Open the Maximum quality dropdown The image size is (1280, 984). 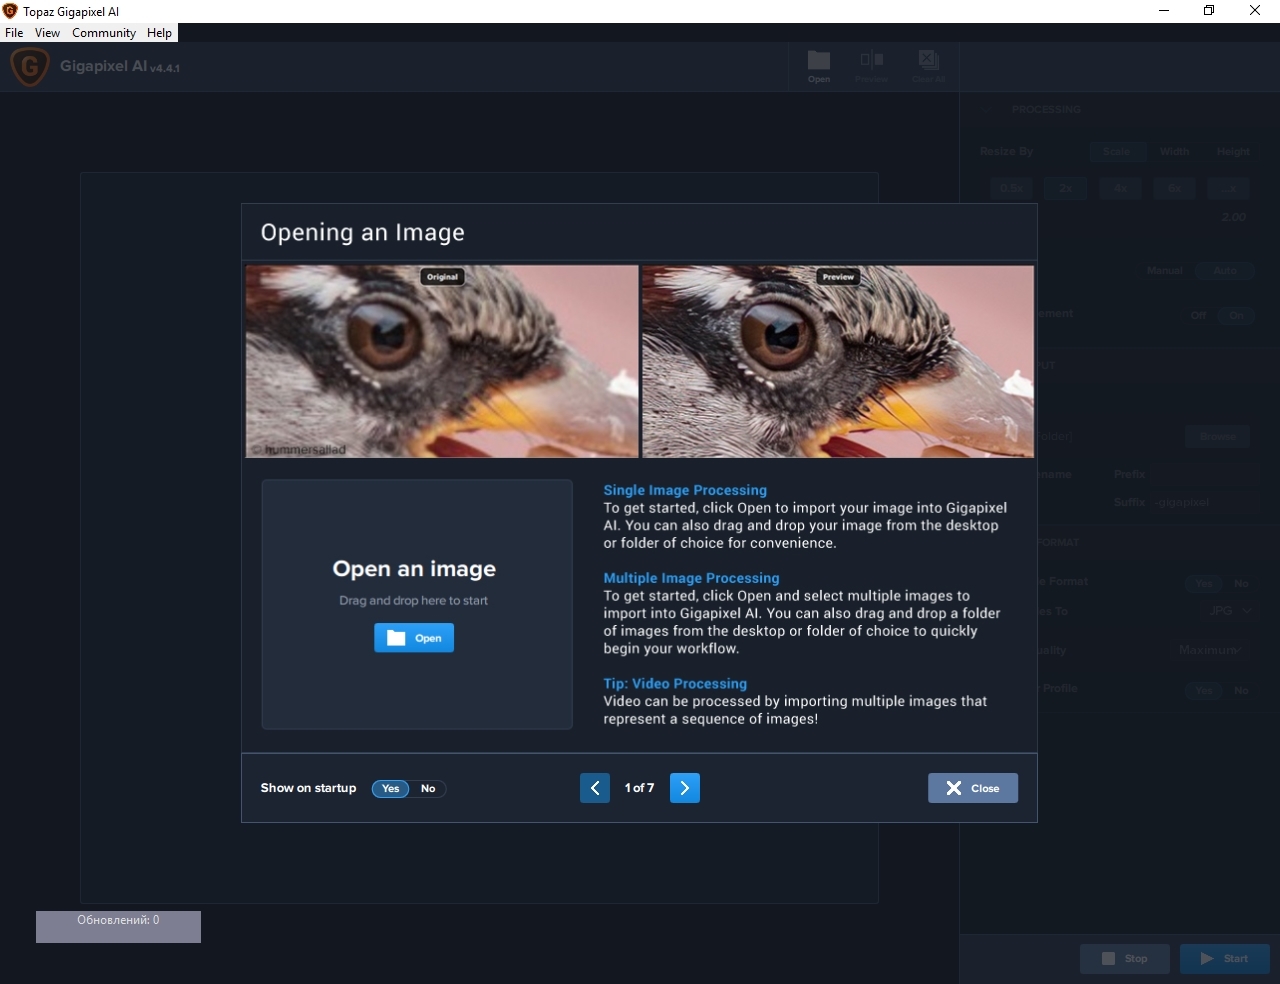(x=1210, y=650)
